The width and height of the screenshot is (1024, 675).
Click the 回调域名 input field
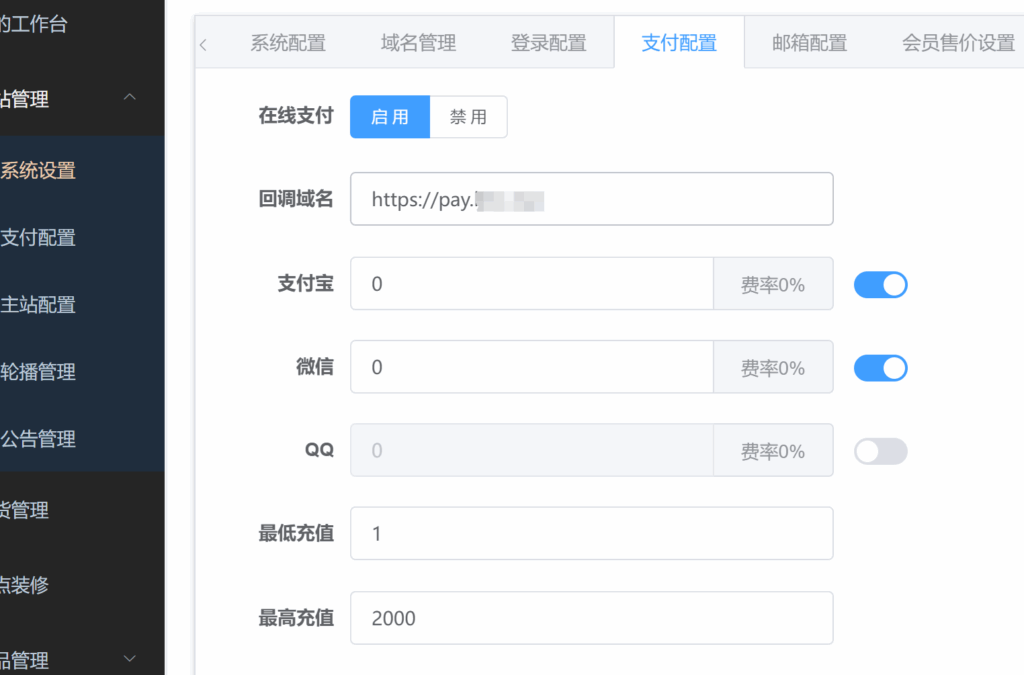(x=592, y=199)
